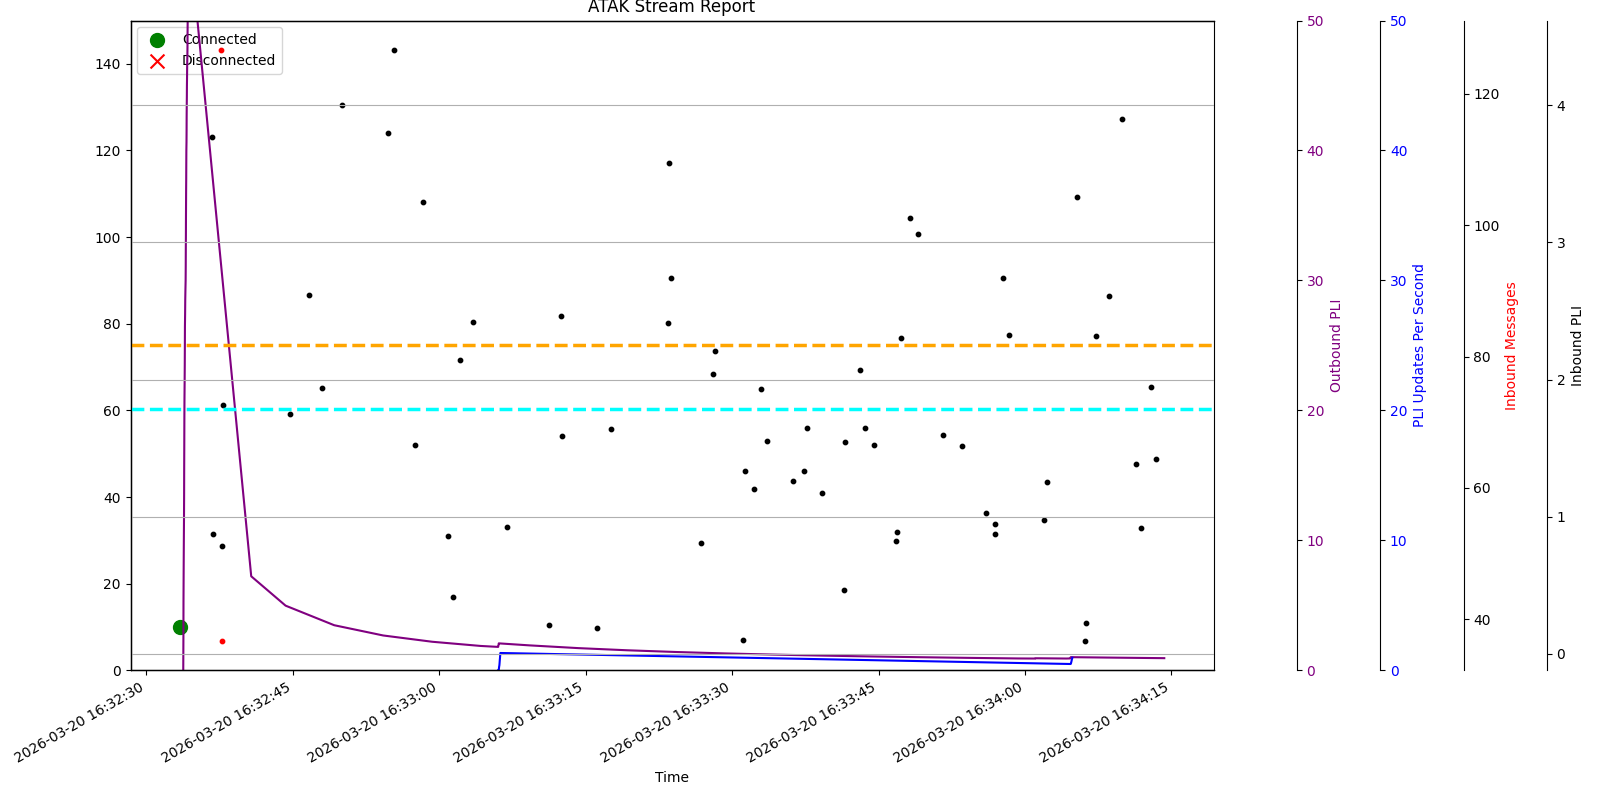
Task: Click the "Connected" legend text
Action: (219, 40)
